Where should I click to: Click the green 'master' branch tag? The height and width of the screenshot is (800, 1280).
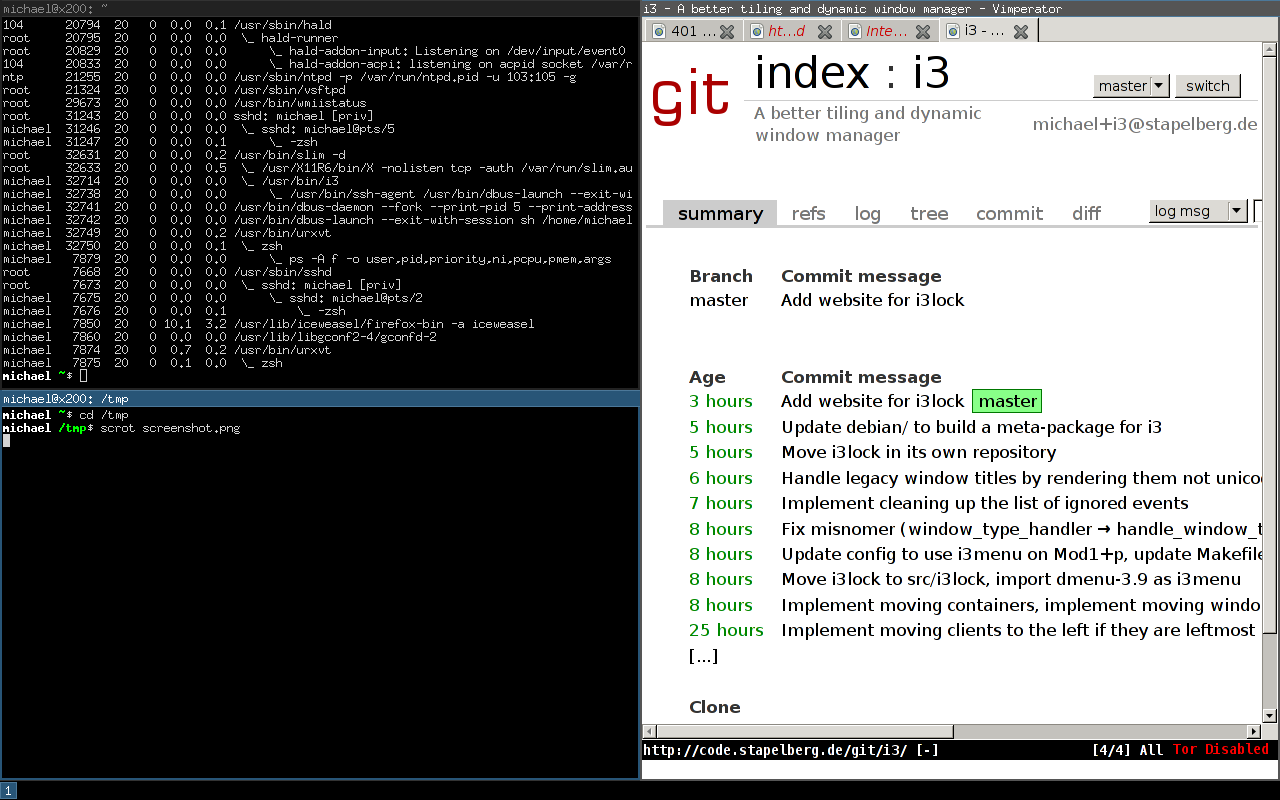1007,401
